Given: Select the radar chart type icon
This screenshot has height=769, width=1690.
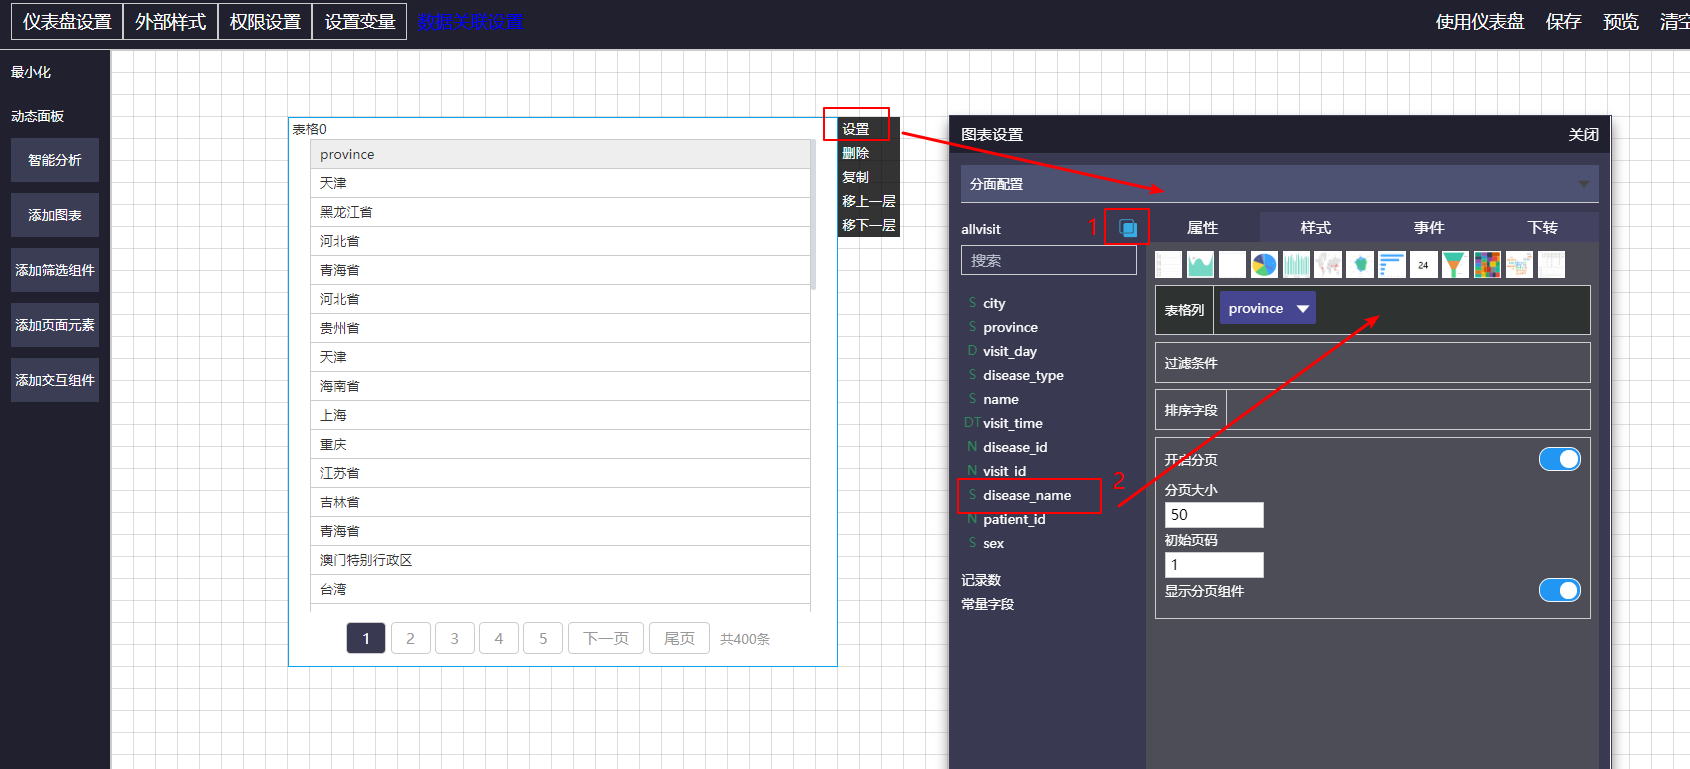Looking at the screenshot, I should pyautogui.click(x=1360, y=264).
